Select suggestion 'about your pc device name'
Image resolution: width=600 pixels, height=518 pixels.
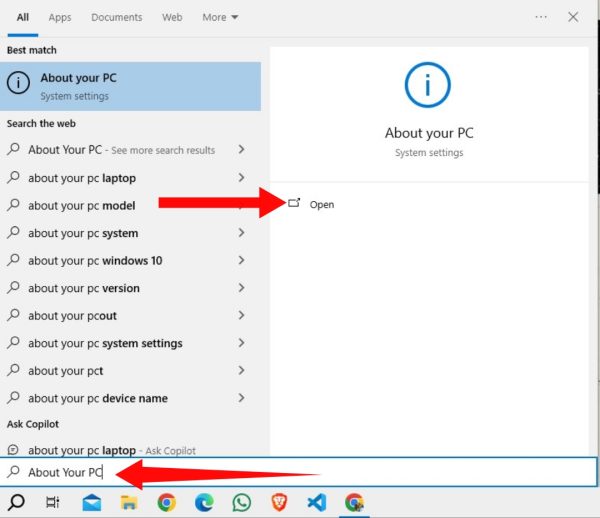(x=98, y=398)
